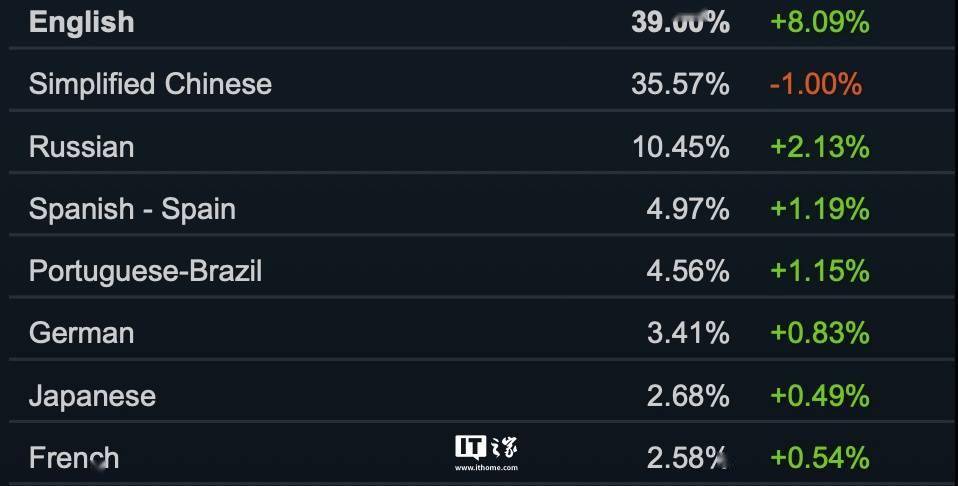This screenshot has width=958, height=486.
Task: Click the +0.49% Japanese change value
Action: pyautogui.click(x=819, y=396)
